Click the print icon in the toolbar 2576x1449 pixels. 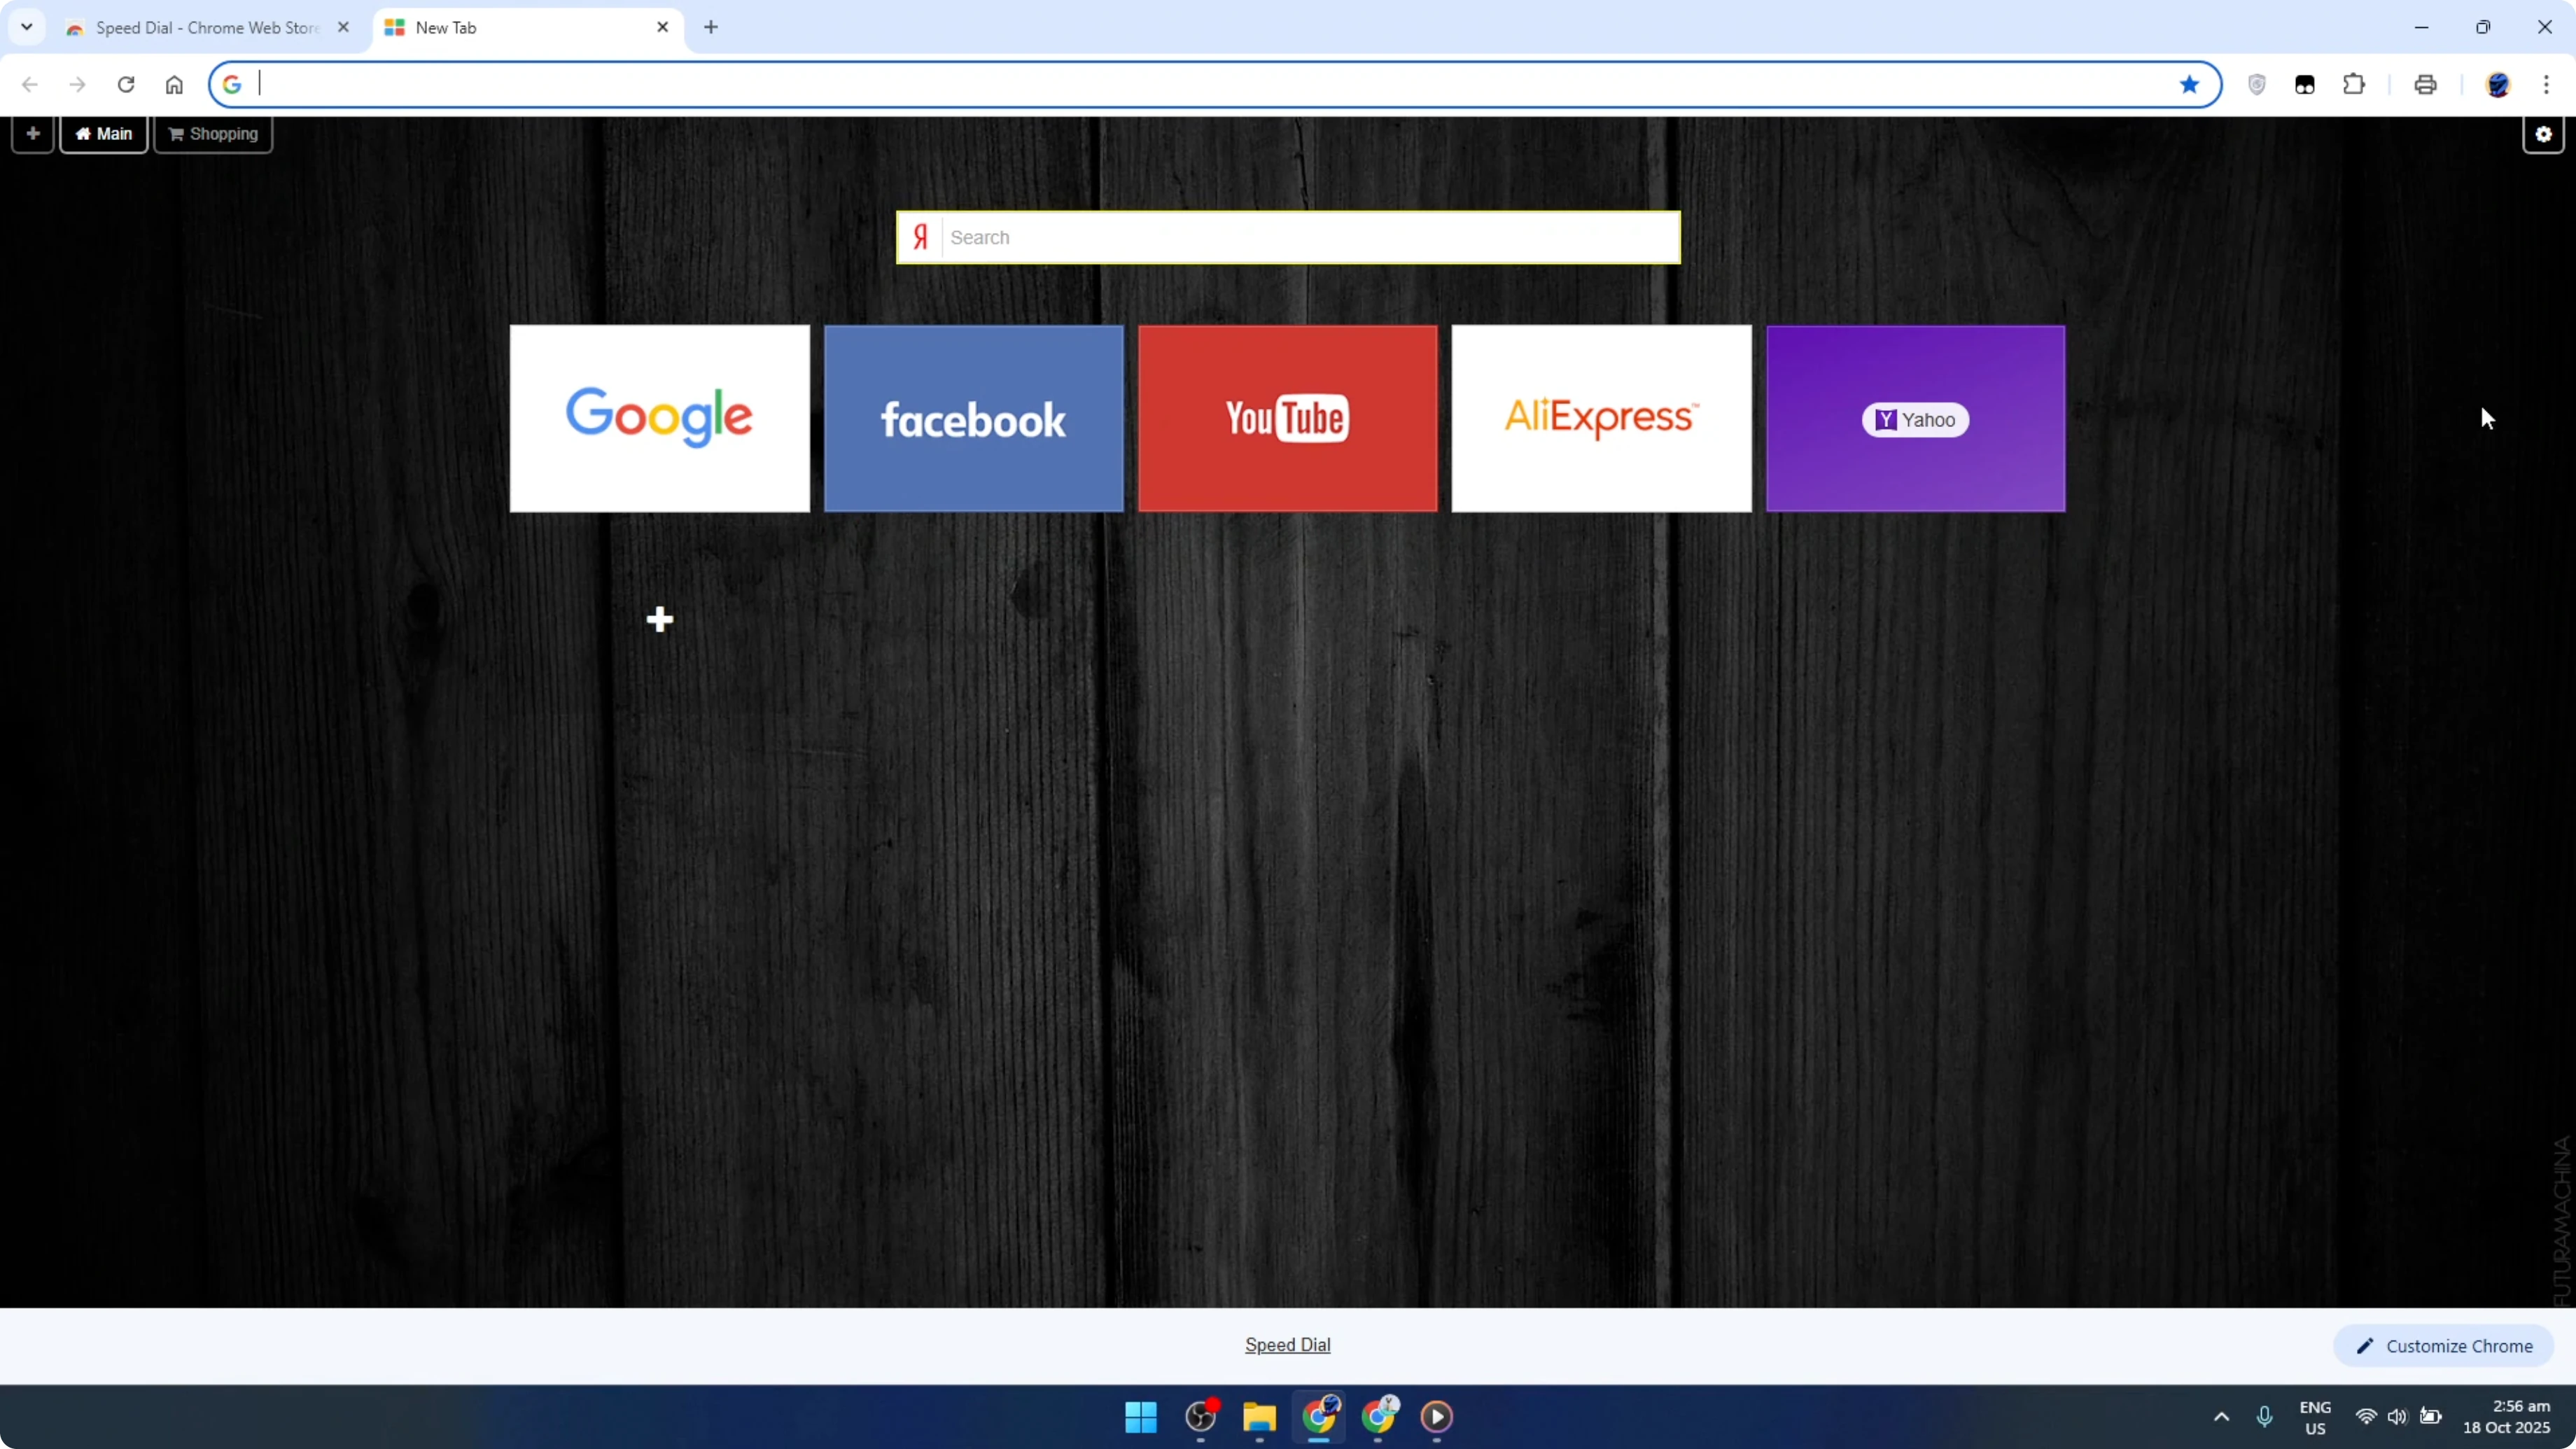[2426, 85]
